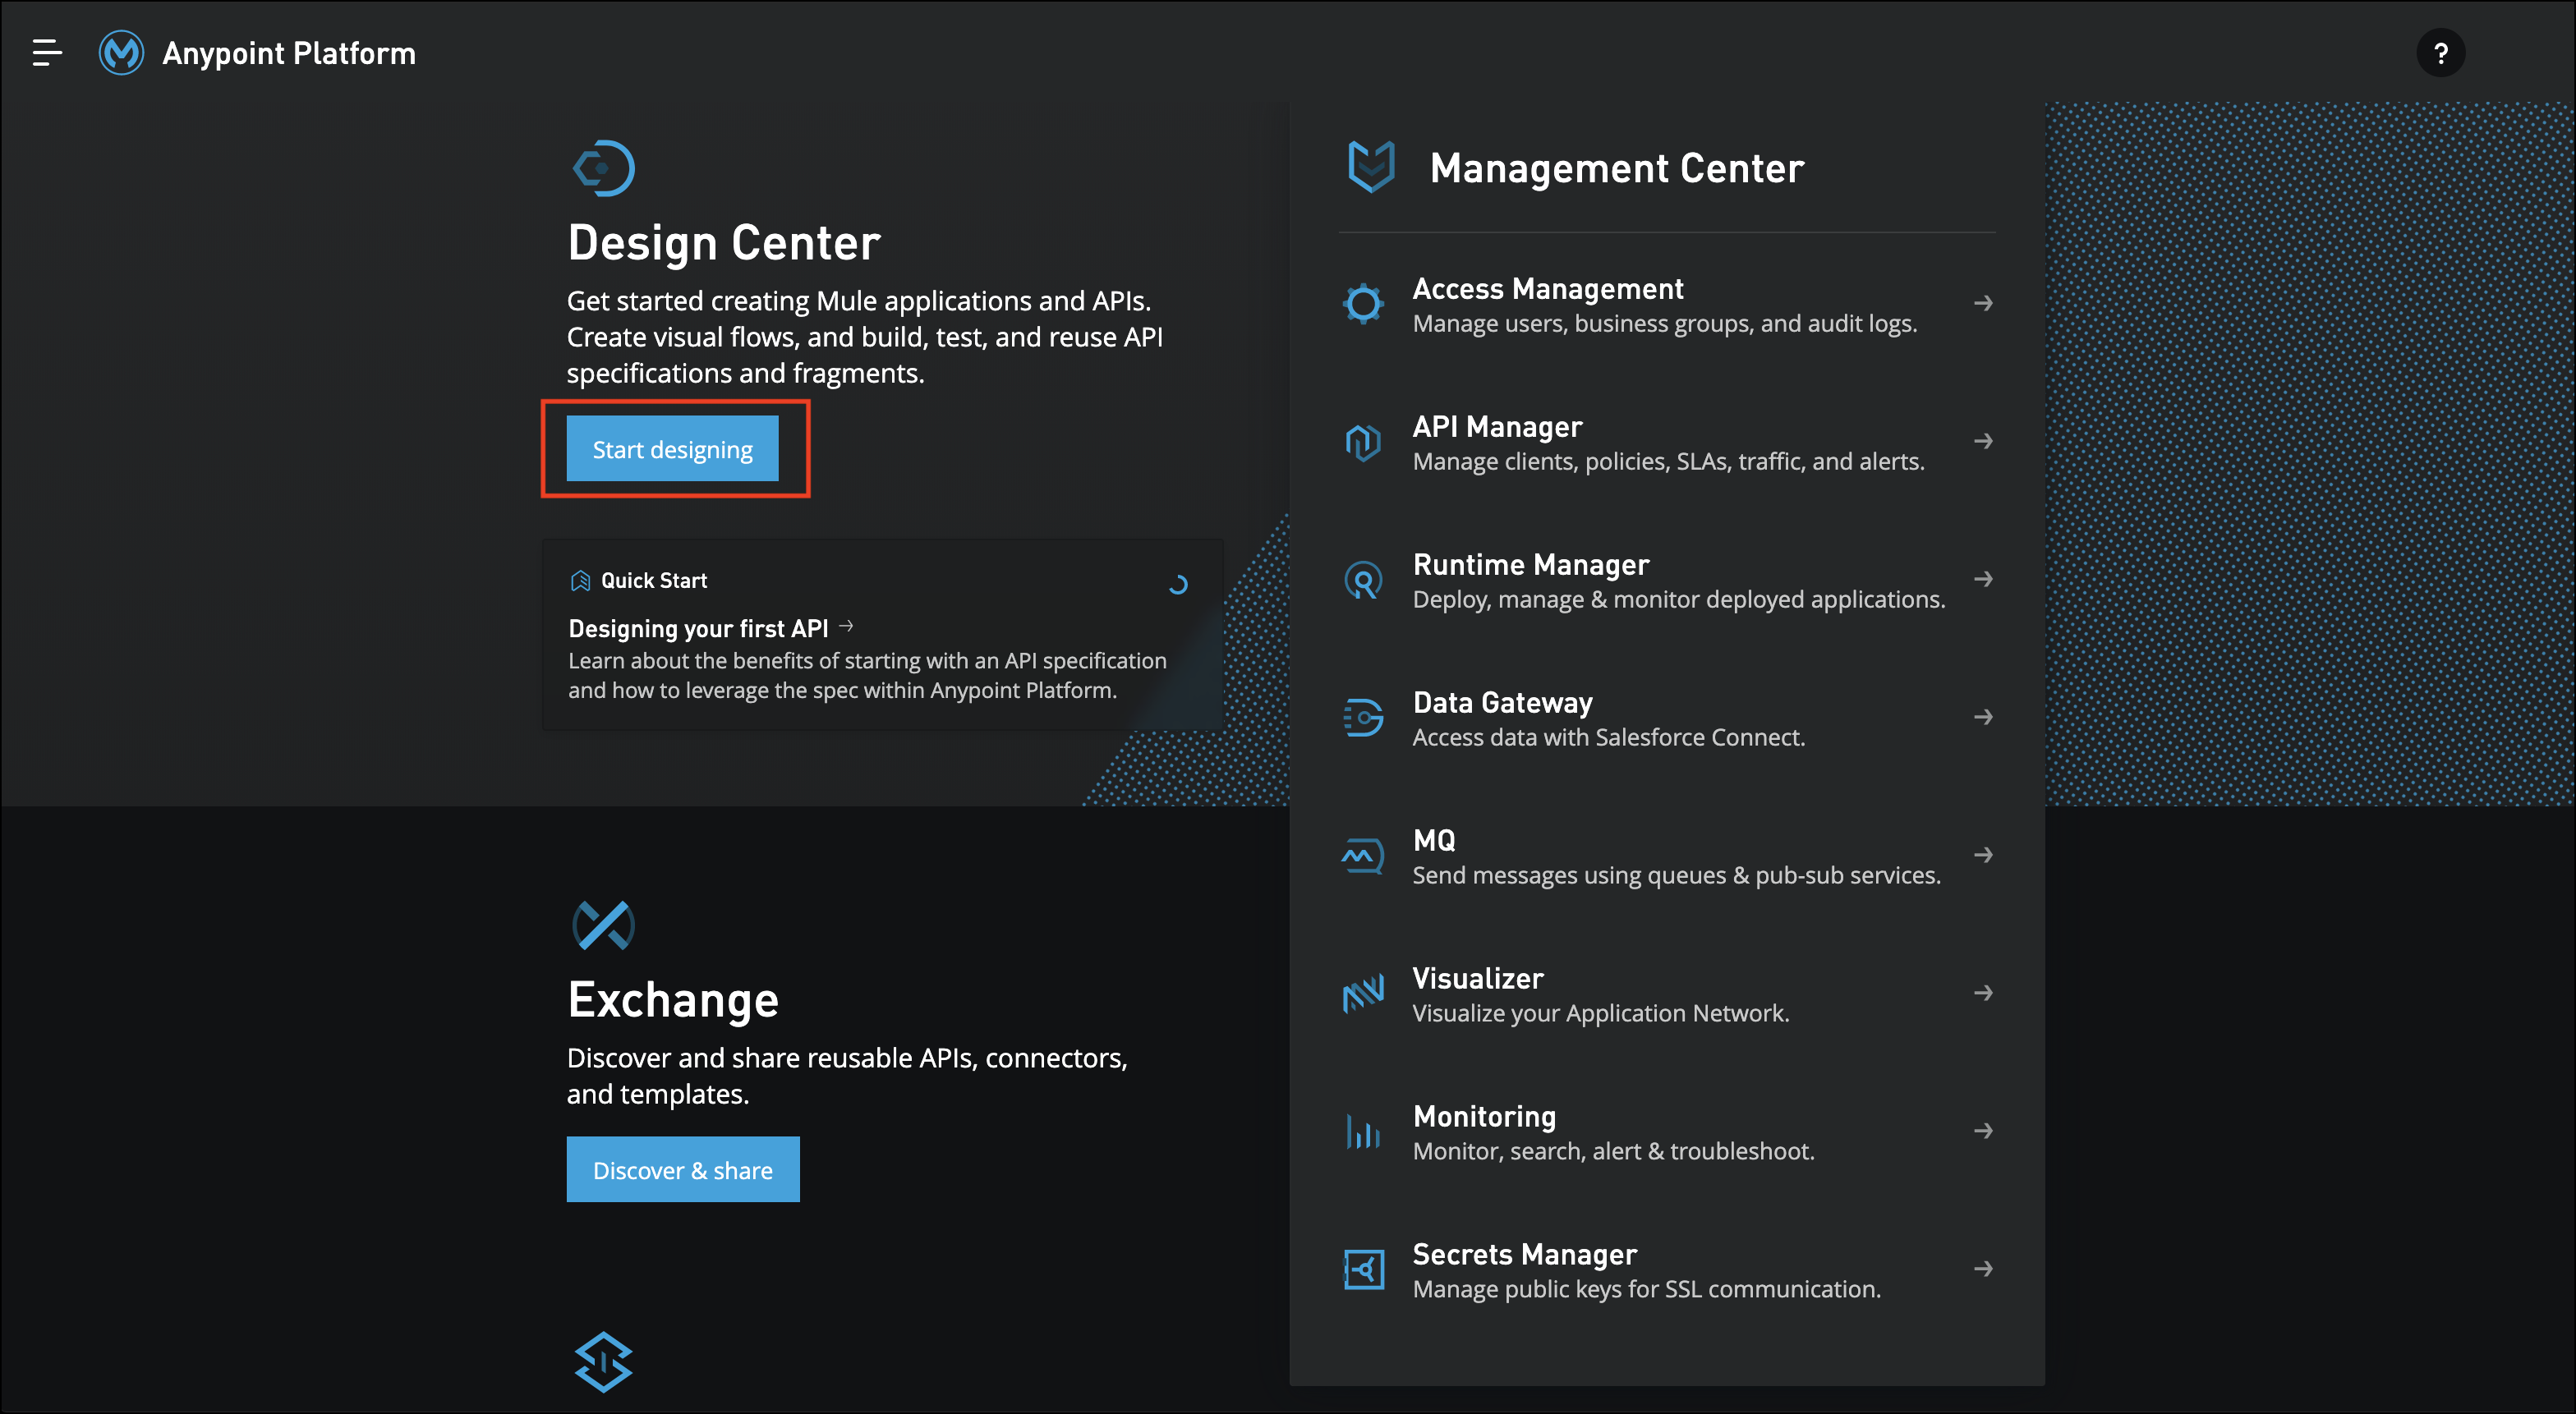Open Visualizer for Application Network
This screenshot has height=1414, width=2576.
(1667, 994)
